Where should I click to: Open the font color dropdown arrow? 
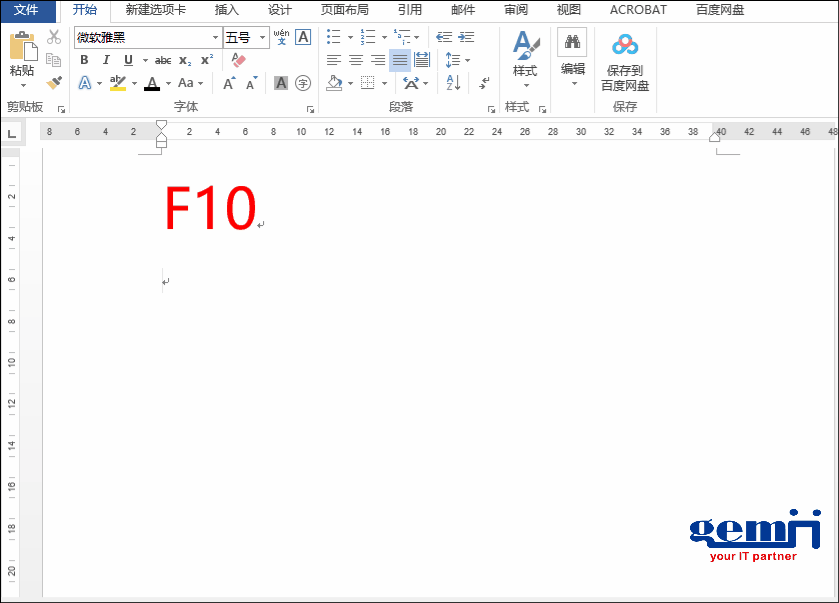[x=166, y=82]
